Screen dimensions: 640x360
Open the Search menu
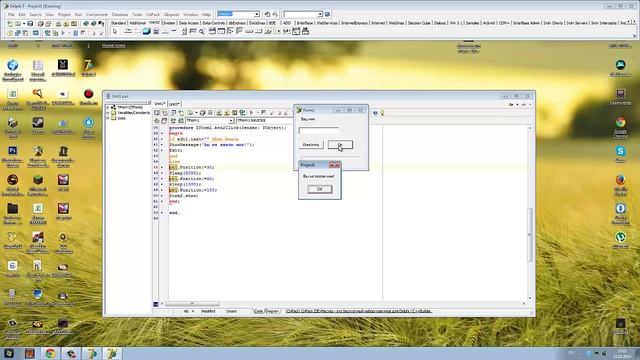(x=36, y=14)
